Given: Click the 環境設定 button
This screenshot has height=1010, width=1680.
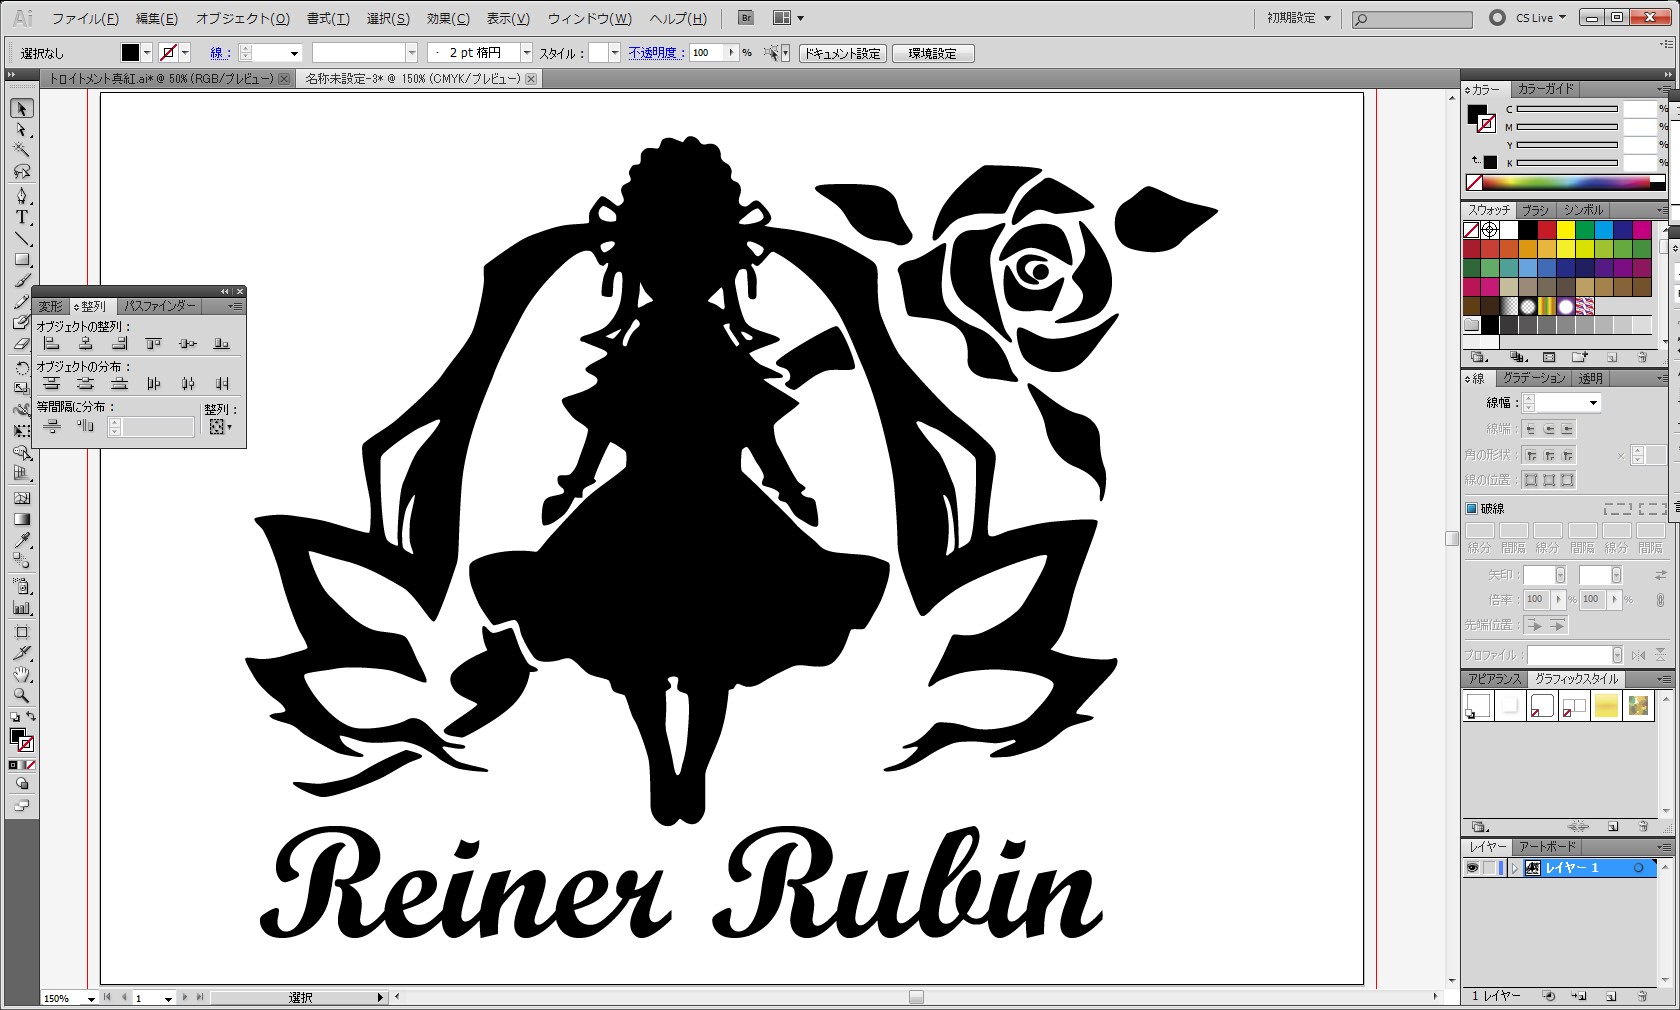Looking at the screenshot, I should coord(933,54).
